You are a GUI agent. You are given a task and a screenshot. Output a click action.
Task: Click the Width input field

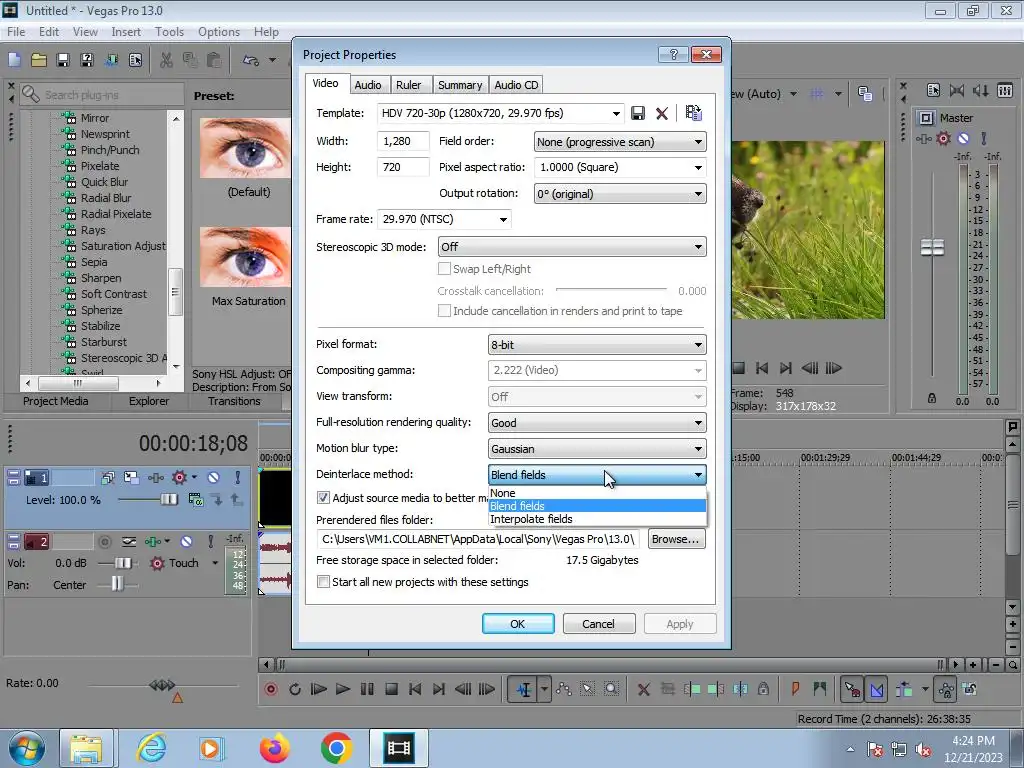403,141
